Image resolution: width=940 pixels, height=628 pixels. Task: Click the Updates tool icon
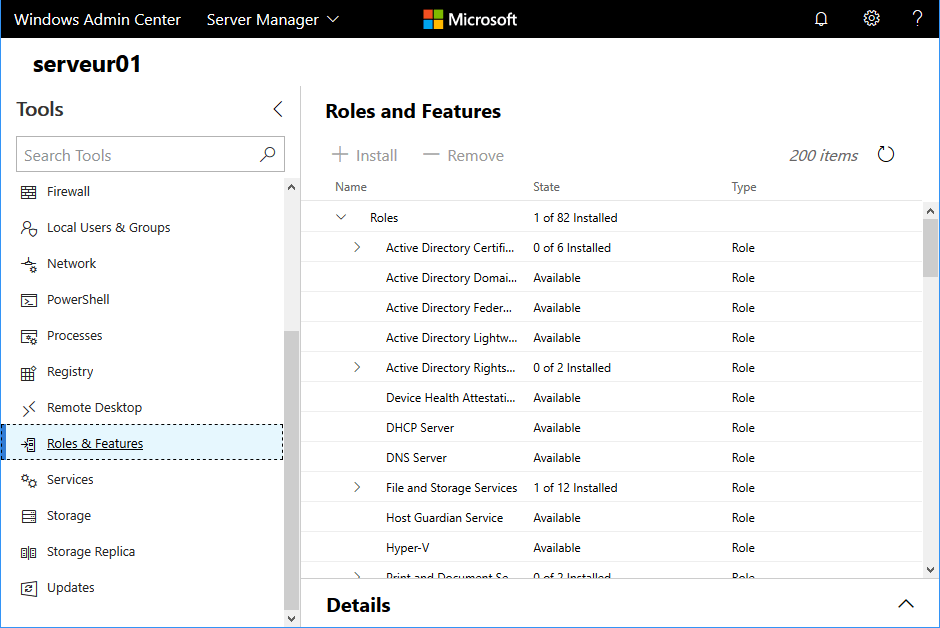coord(28,588)
